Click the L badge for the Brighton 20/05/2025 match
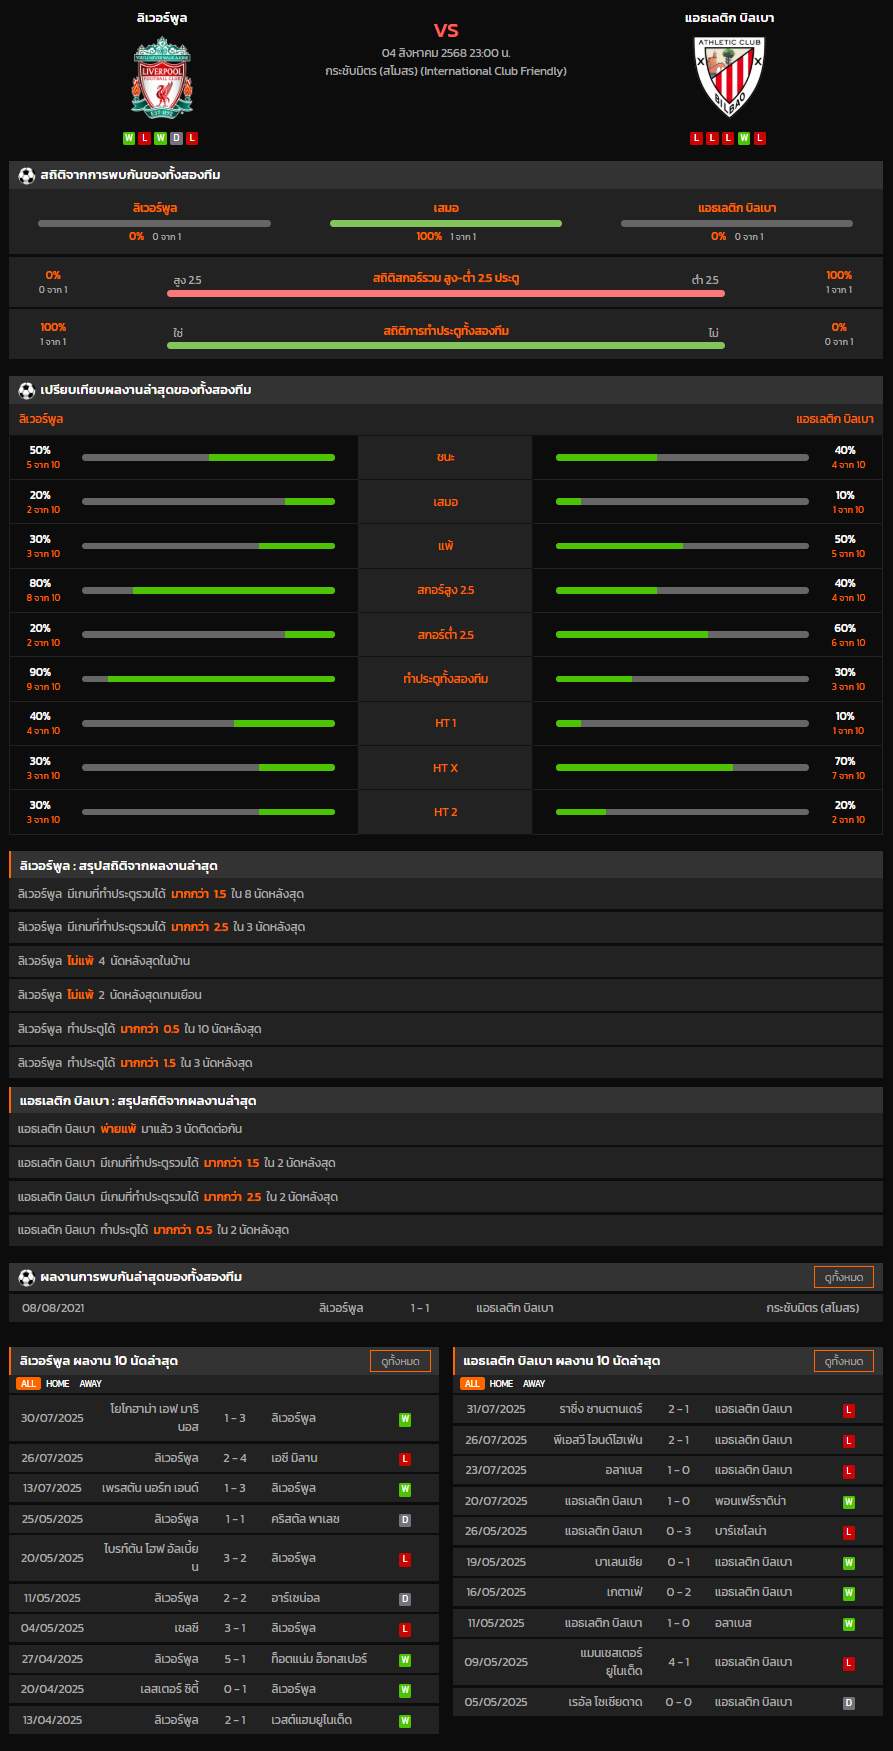893x1751 pixels. click(x=405, y=1559)
